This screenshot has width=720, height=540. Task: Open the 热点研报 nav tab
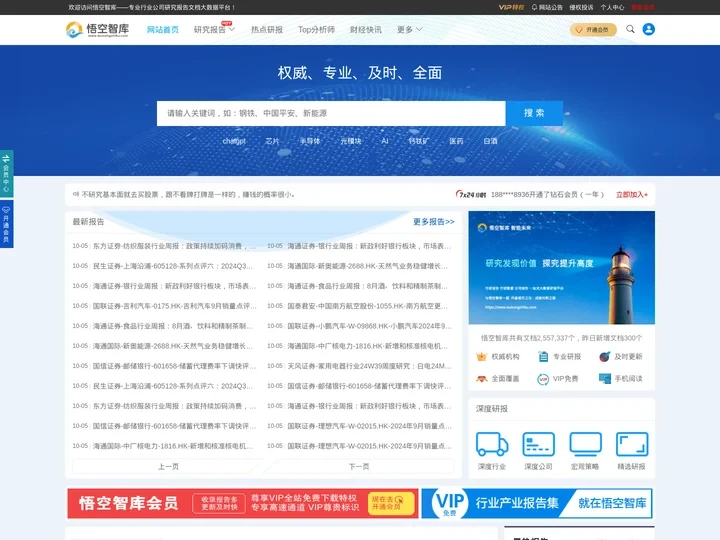click(267, 30)
